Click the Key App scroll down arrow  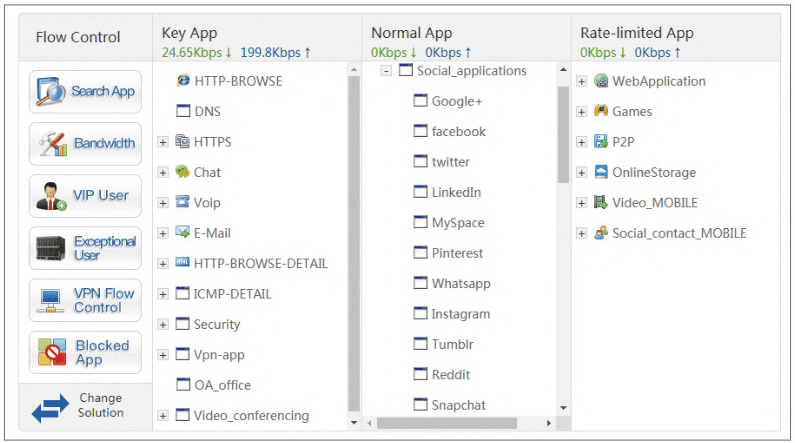(x=354, y=423)
